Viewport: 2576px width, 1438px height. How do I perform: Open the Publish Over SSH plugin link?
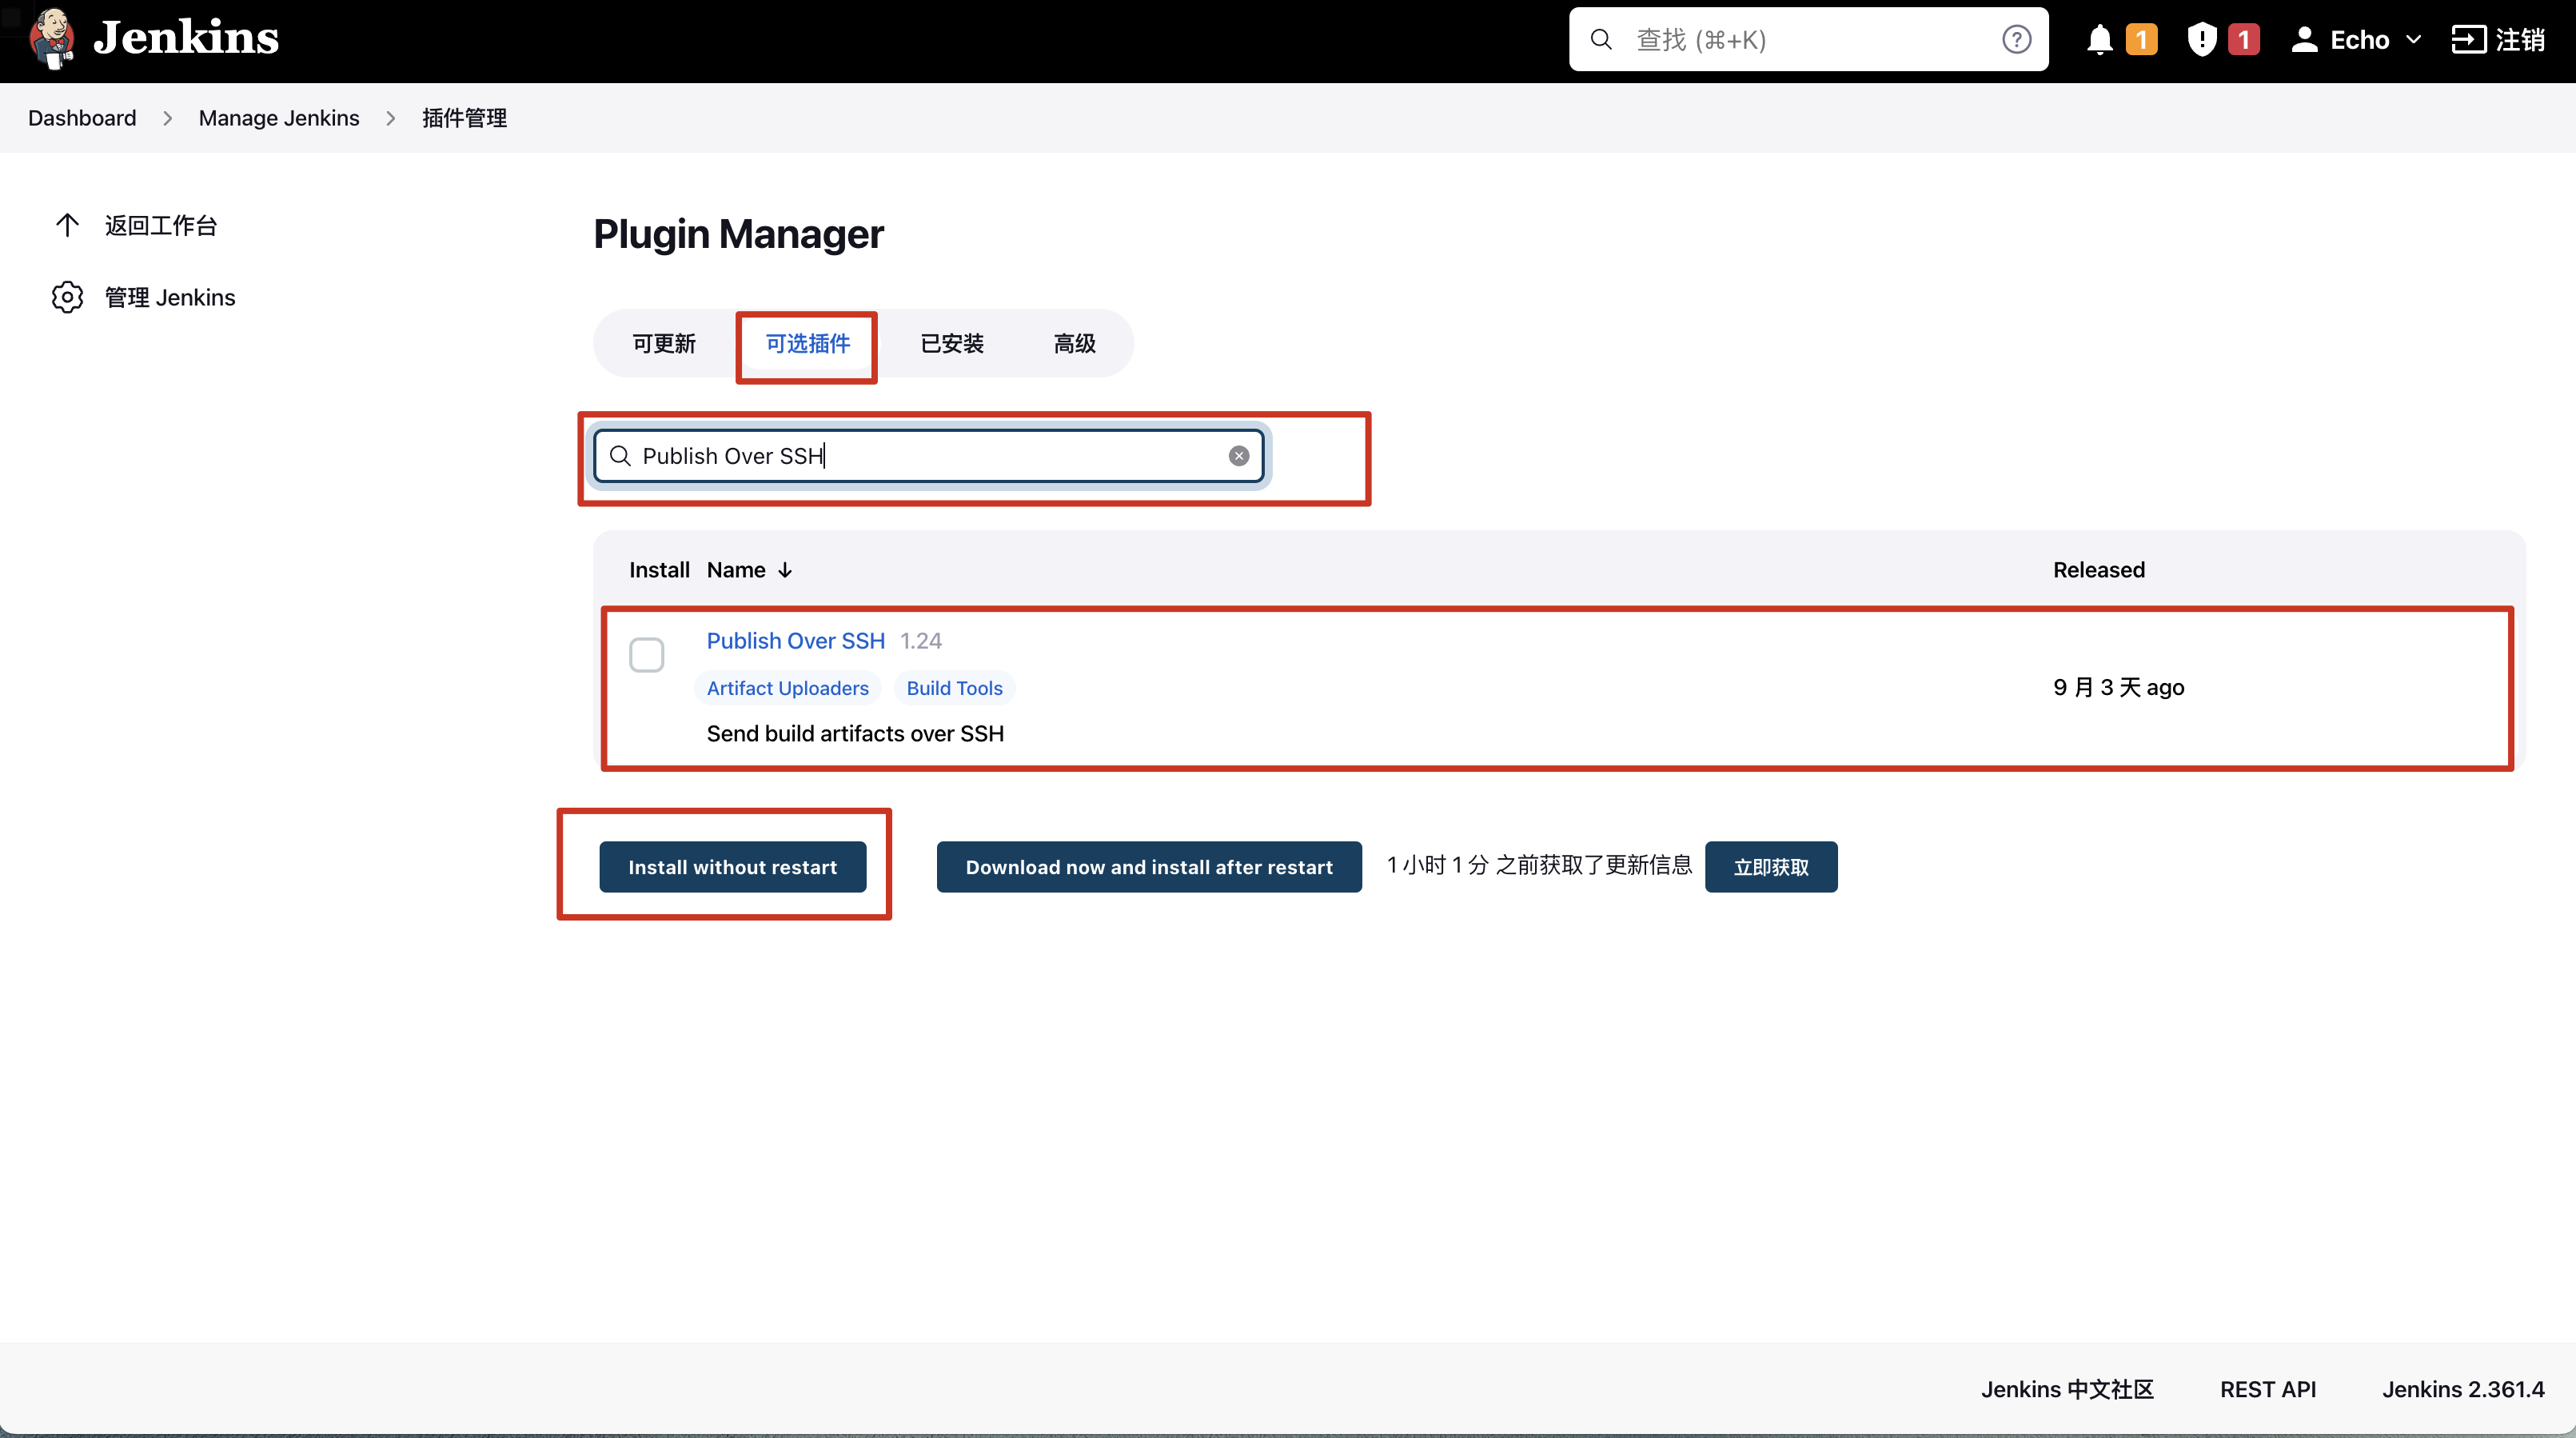(x=796, y=641)
